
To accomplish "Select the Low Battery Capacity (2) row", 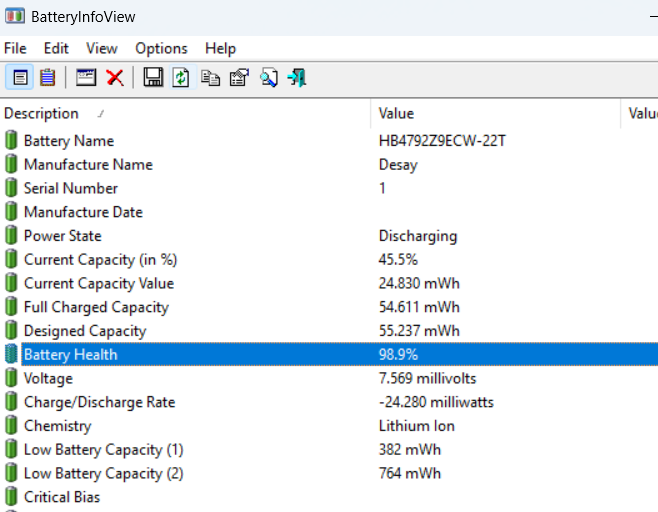I will point(329,473).
